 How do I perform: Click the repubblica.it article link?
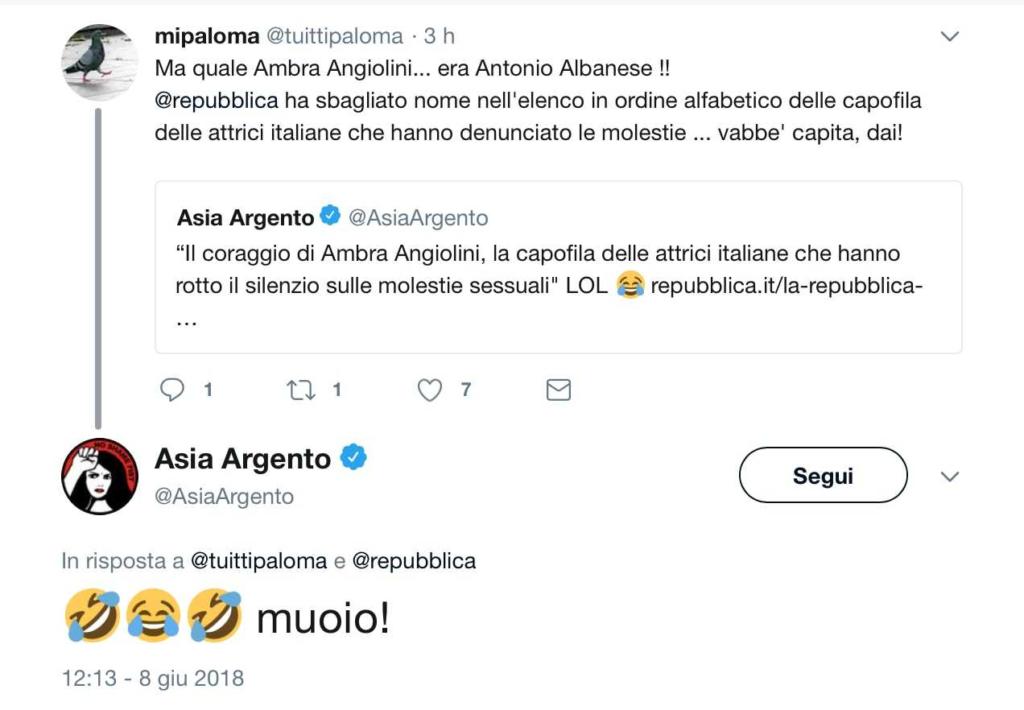(x=785, y=286)
